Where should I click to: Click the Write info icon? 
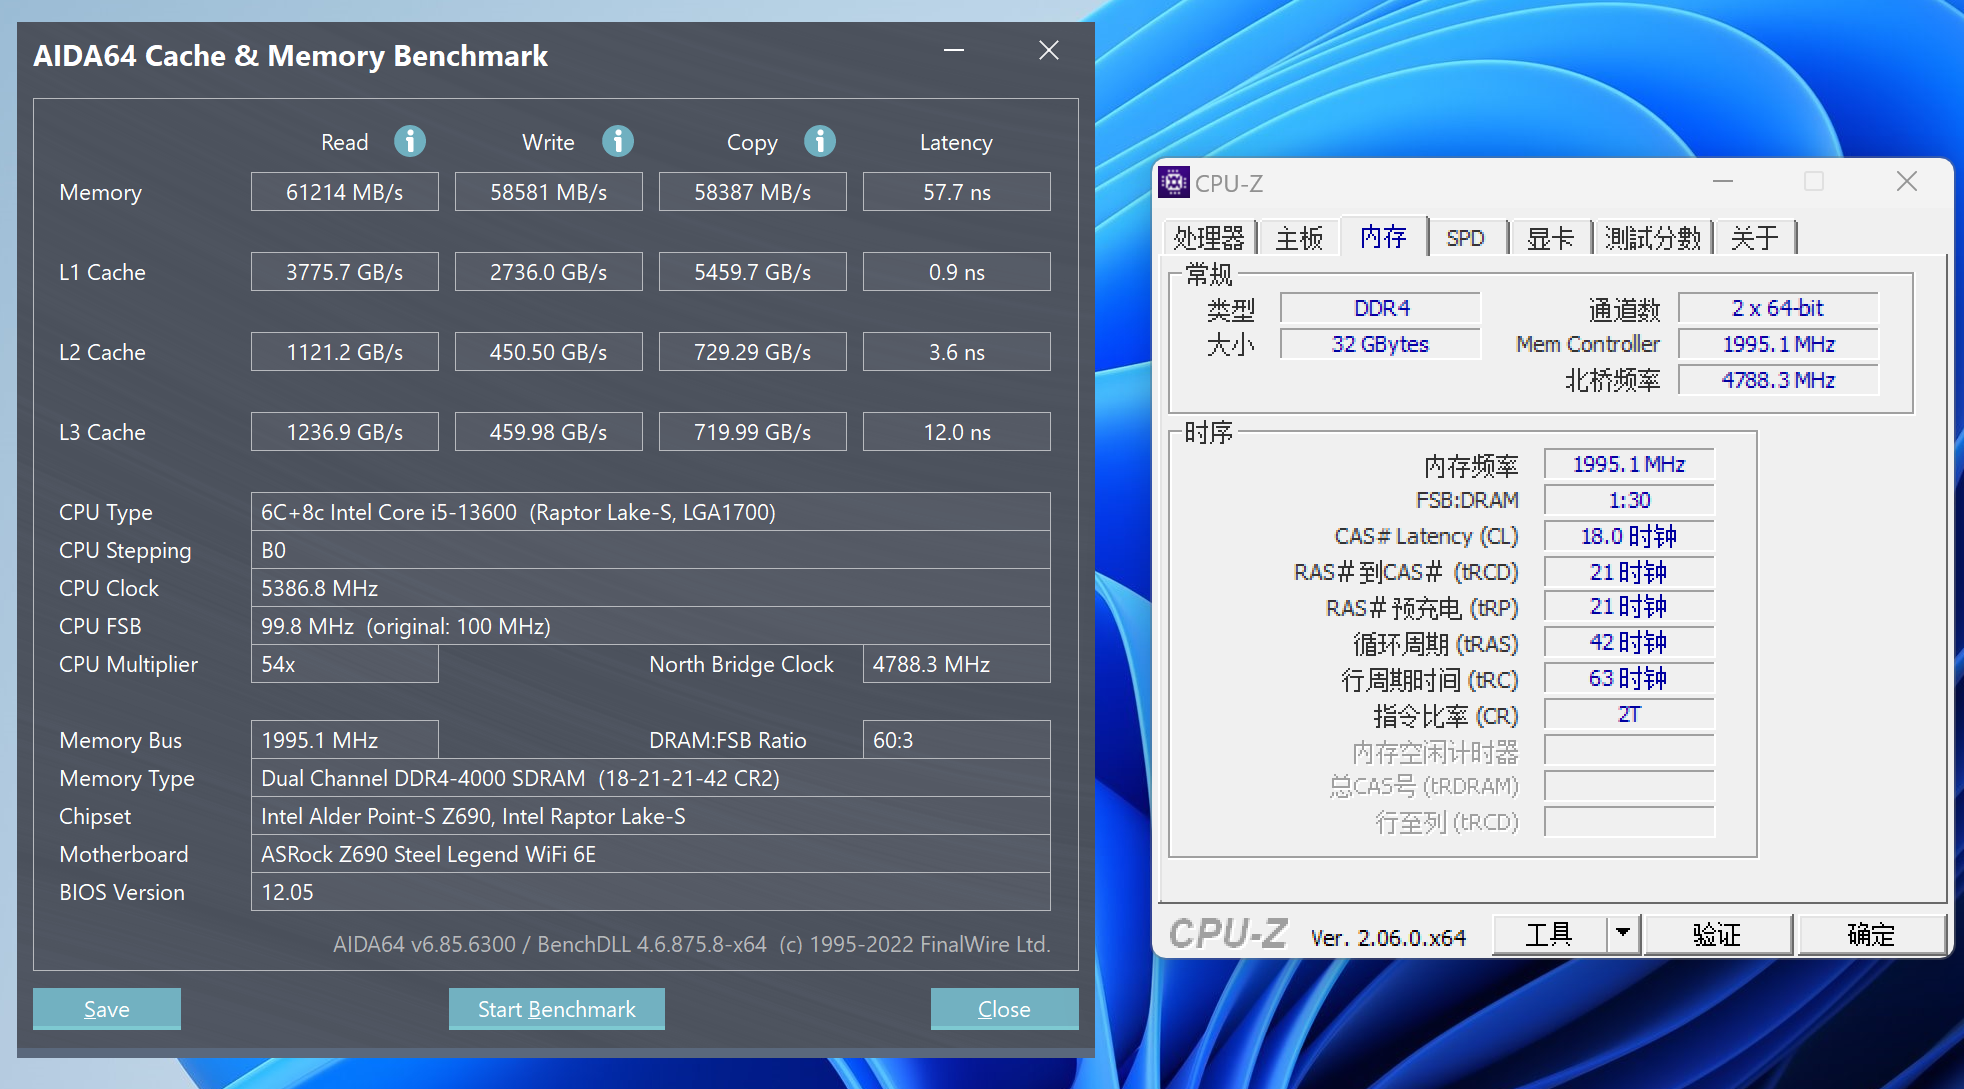click(617, 141)
